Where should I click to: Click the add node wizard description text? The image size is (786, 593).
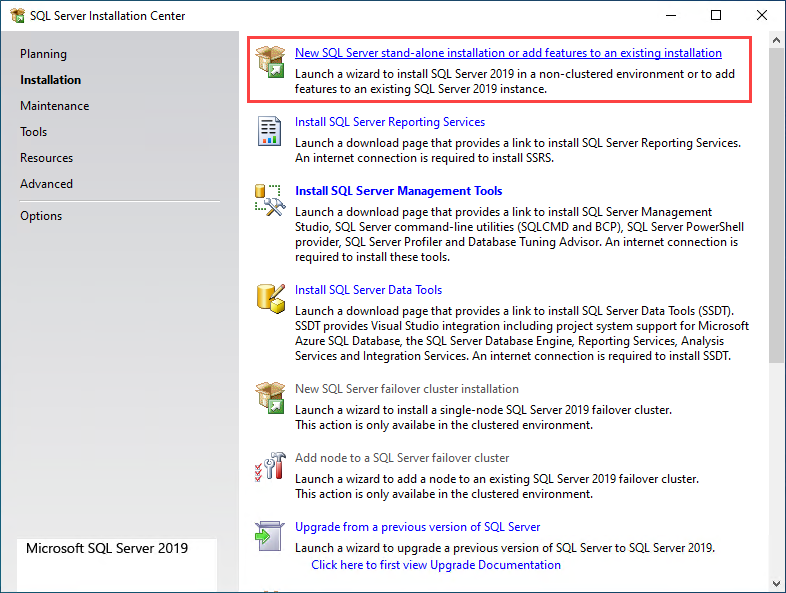[x=497, y=487]
